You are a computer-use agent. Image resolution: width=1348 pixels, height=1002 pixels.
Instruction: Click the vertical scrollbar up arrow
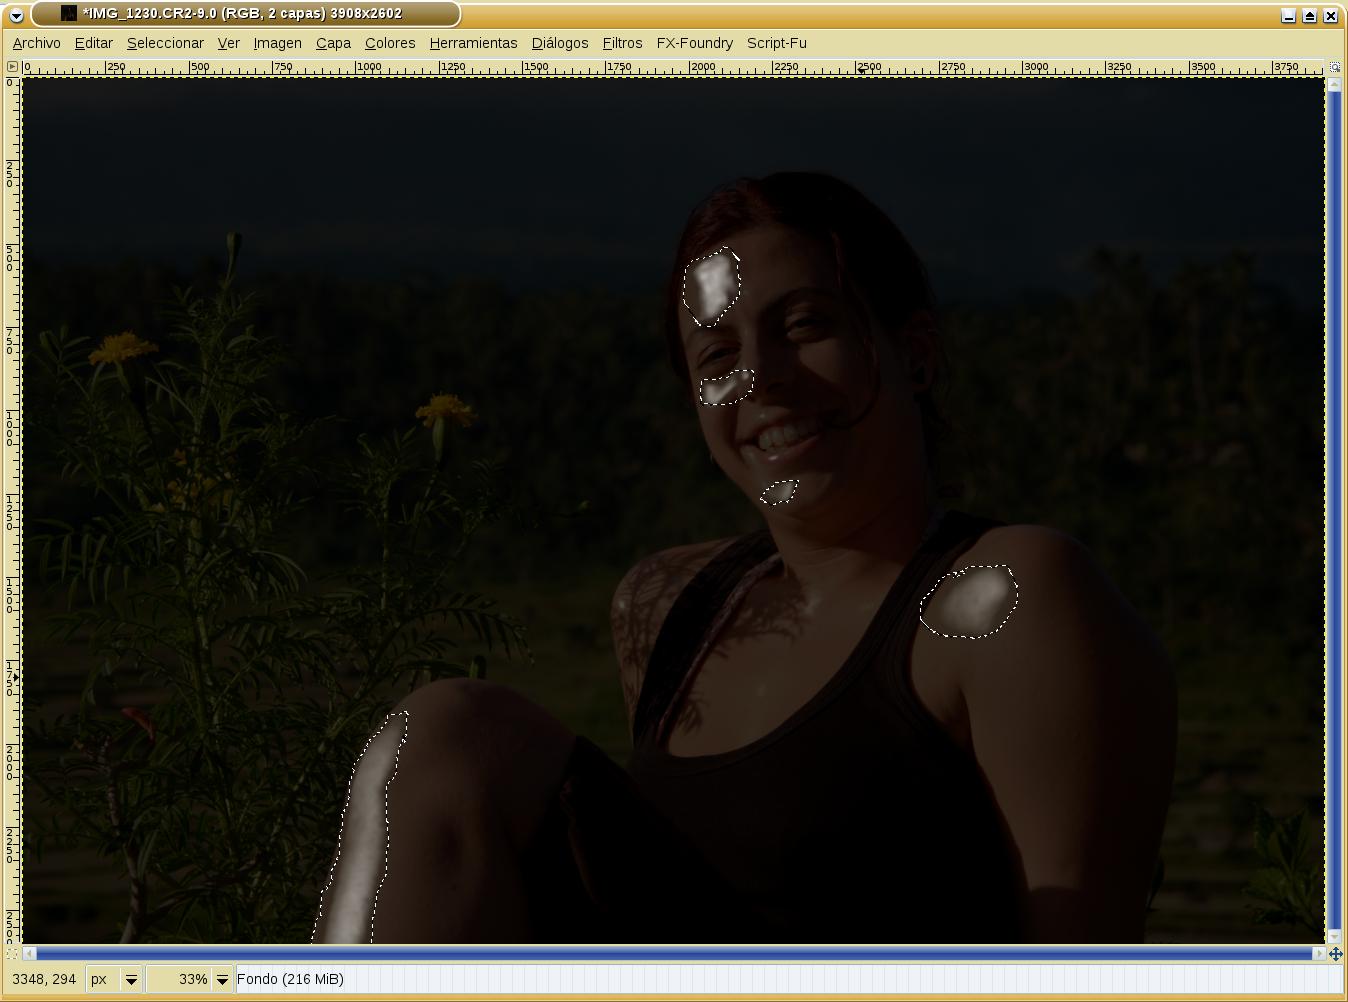pos(1335,84)
